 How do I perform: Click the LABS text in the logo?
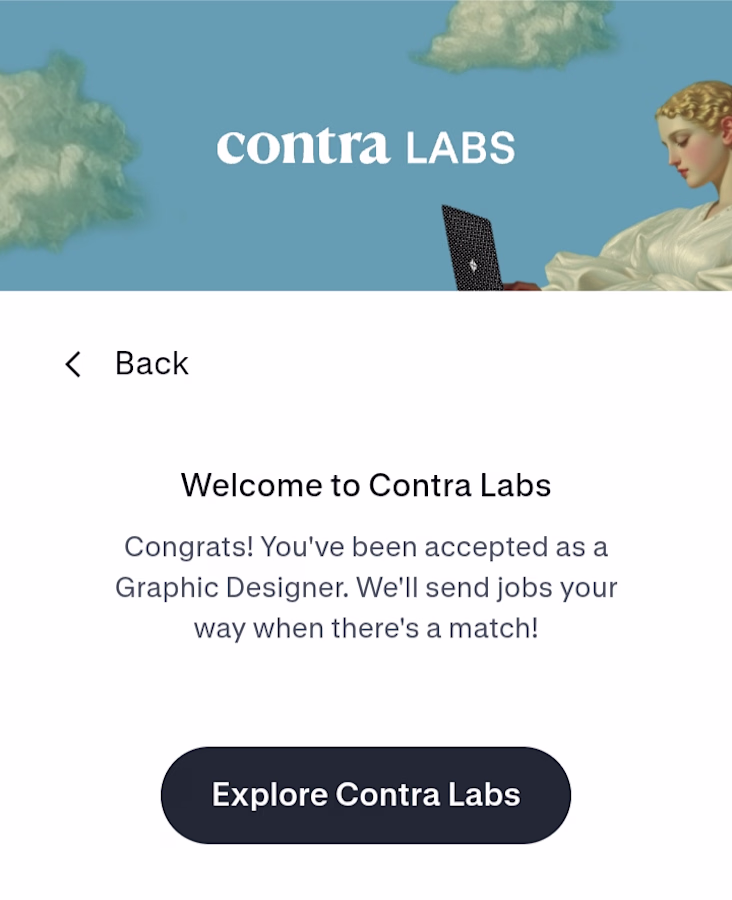[x=460, y=148]
